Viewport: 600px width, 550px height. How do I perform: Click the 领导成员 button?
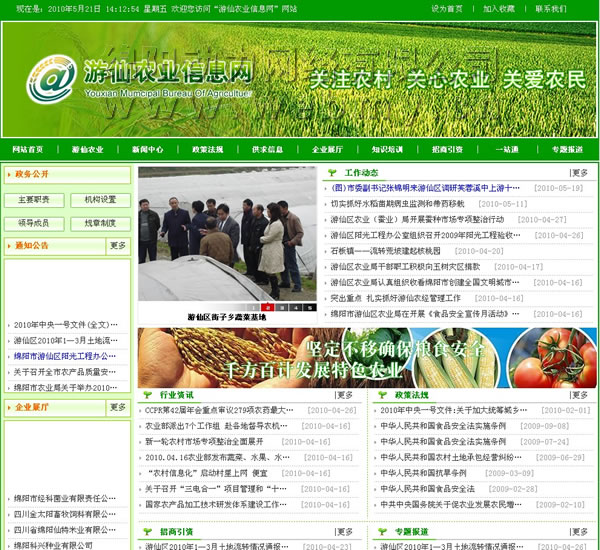point(34,224)
